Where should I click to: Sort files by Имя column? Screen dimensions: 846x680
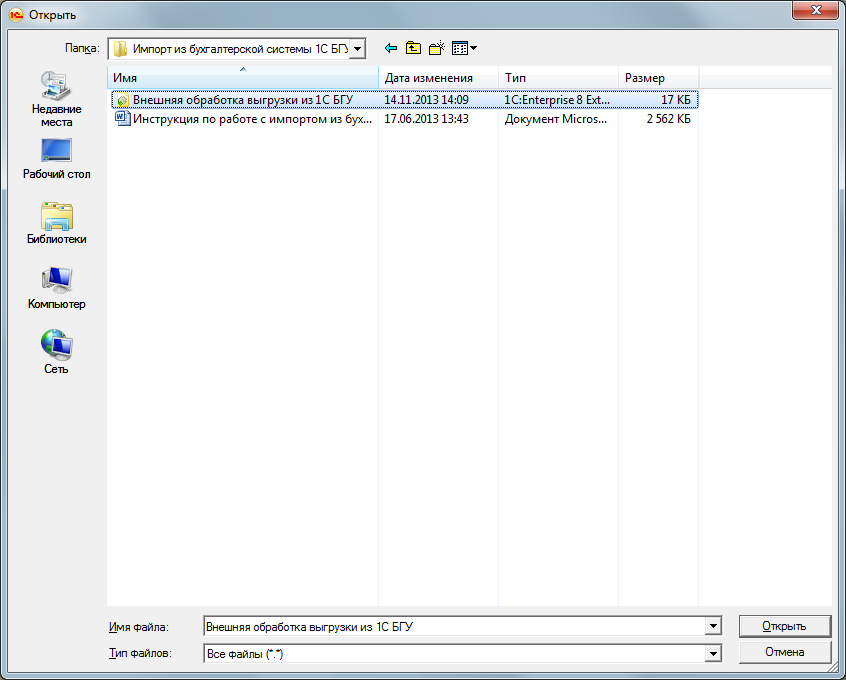(x=243, y=78)
